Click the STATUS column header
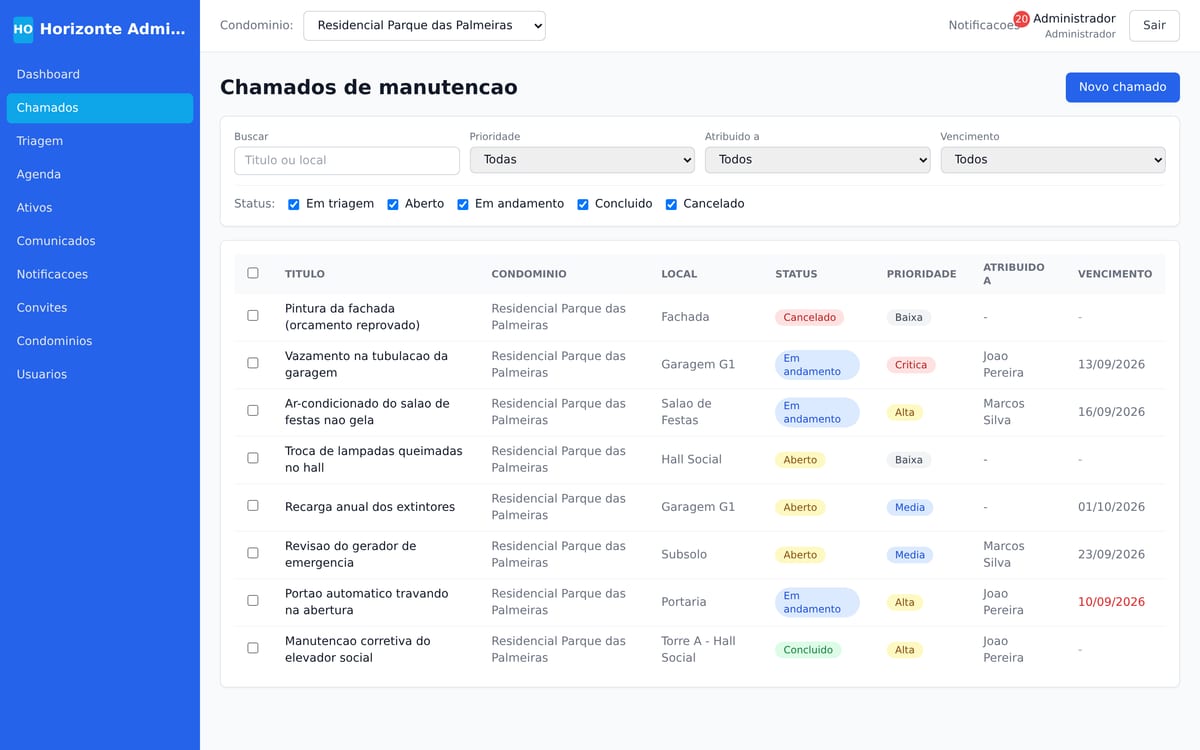The width and height of the screenshot is (1200, 750). click(796, 274)
